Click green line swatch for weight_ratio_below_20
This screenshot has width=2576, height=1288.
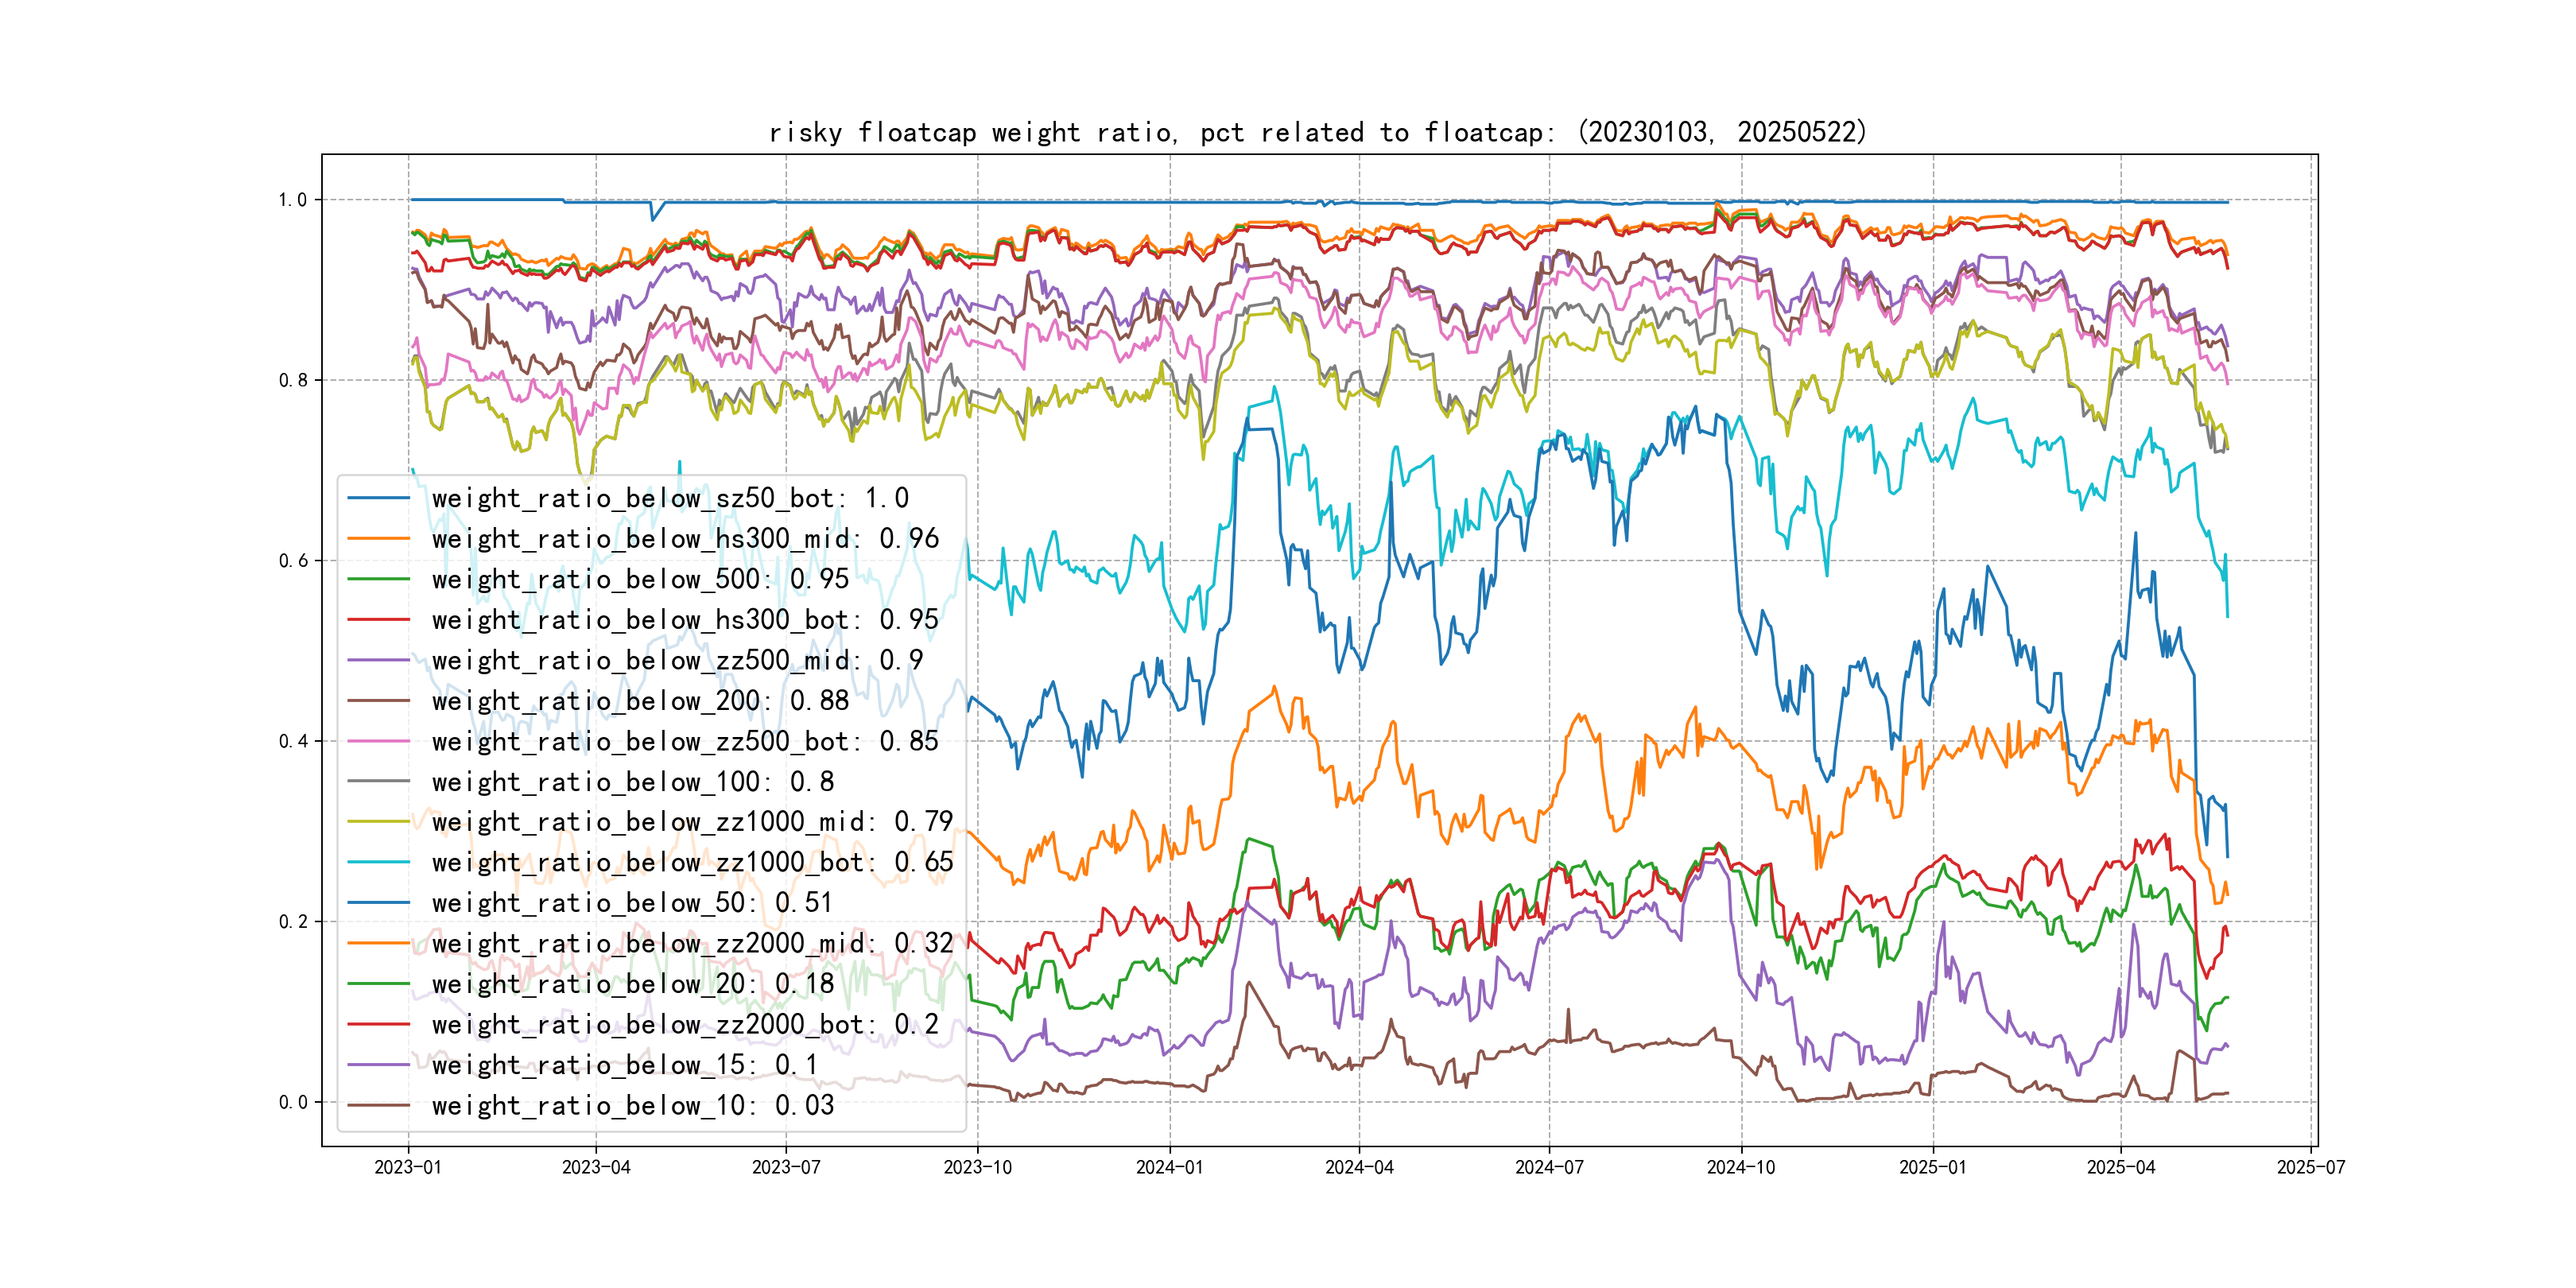click(x=378, y=984)
